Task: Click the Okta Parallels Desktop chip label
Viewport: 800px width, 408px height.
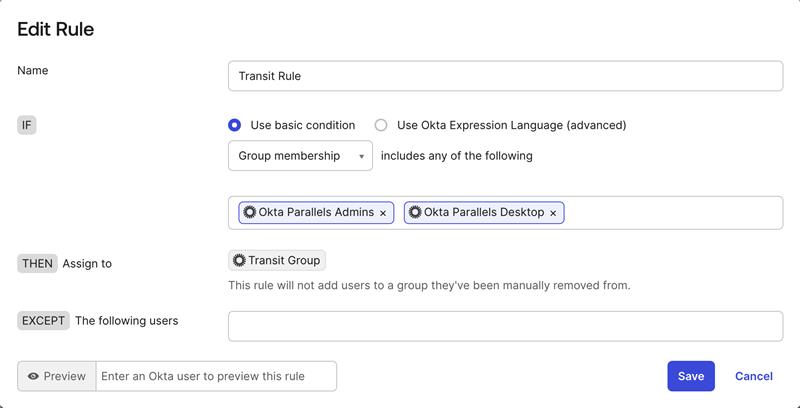Action: 484,212
